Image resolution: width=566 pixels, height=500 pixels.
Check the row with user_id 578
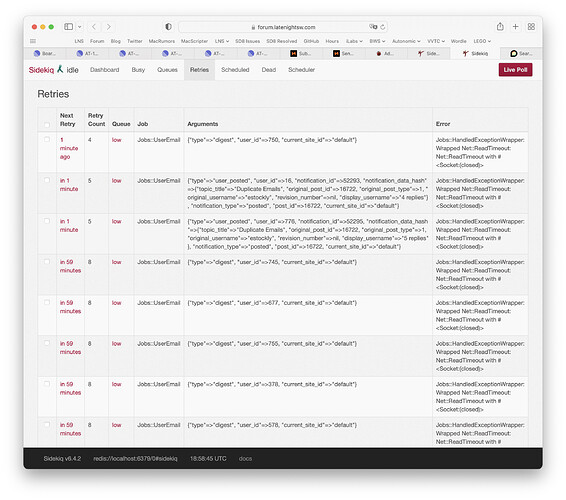[47, 425]
